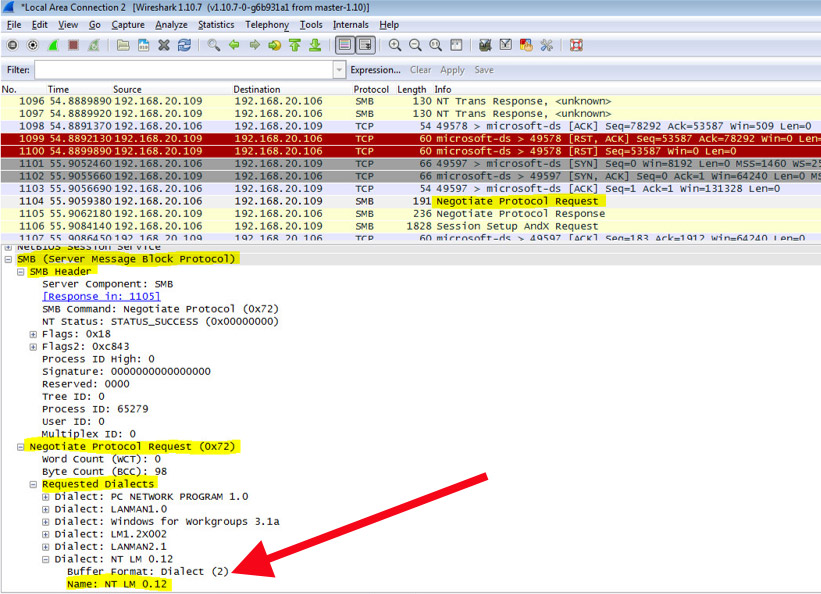Jump to the first packet
Image resolution: width=821 pixels, height=594 pixels.
295,46
